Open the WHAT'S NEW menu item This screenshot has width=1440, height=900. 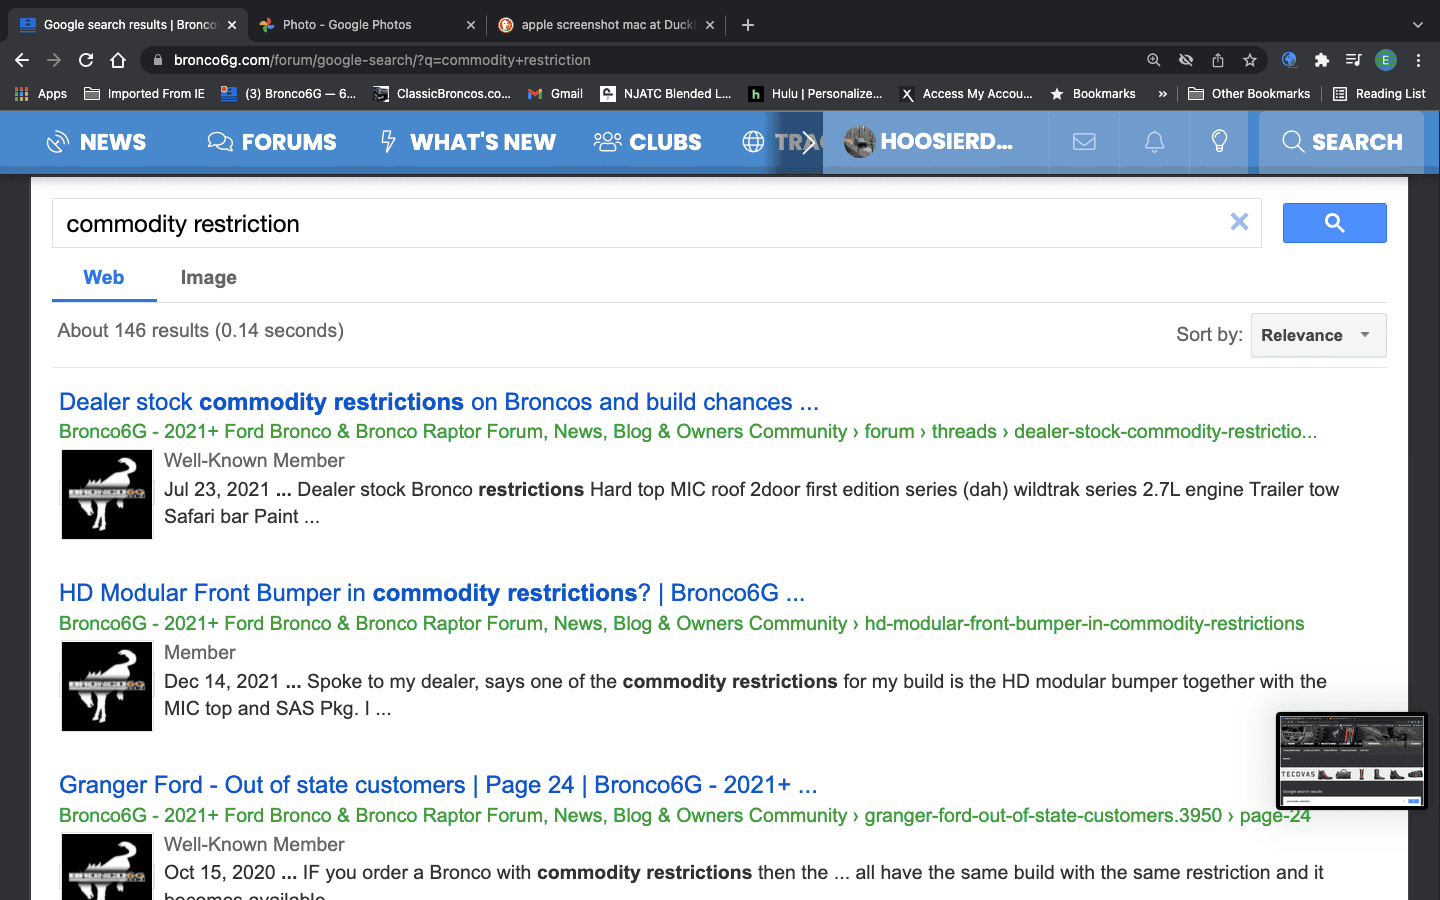pyautogui.click(x=467, y=142)
